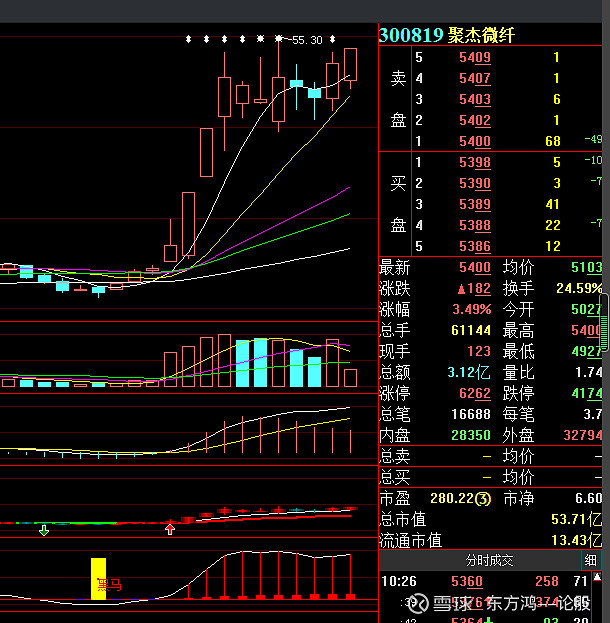Click buy level 3 price 5389

pyautogui.click(x=475, y=205)
